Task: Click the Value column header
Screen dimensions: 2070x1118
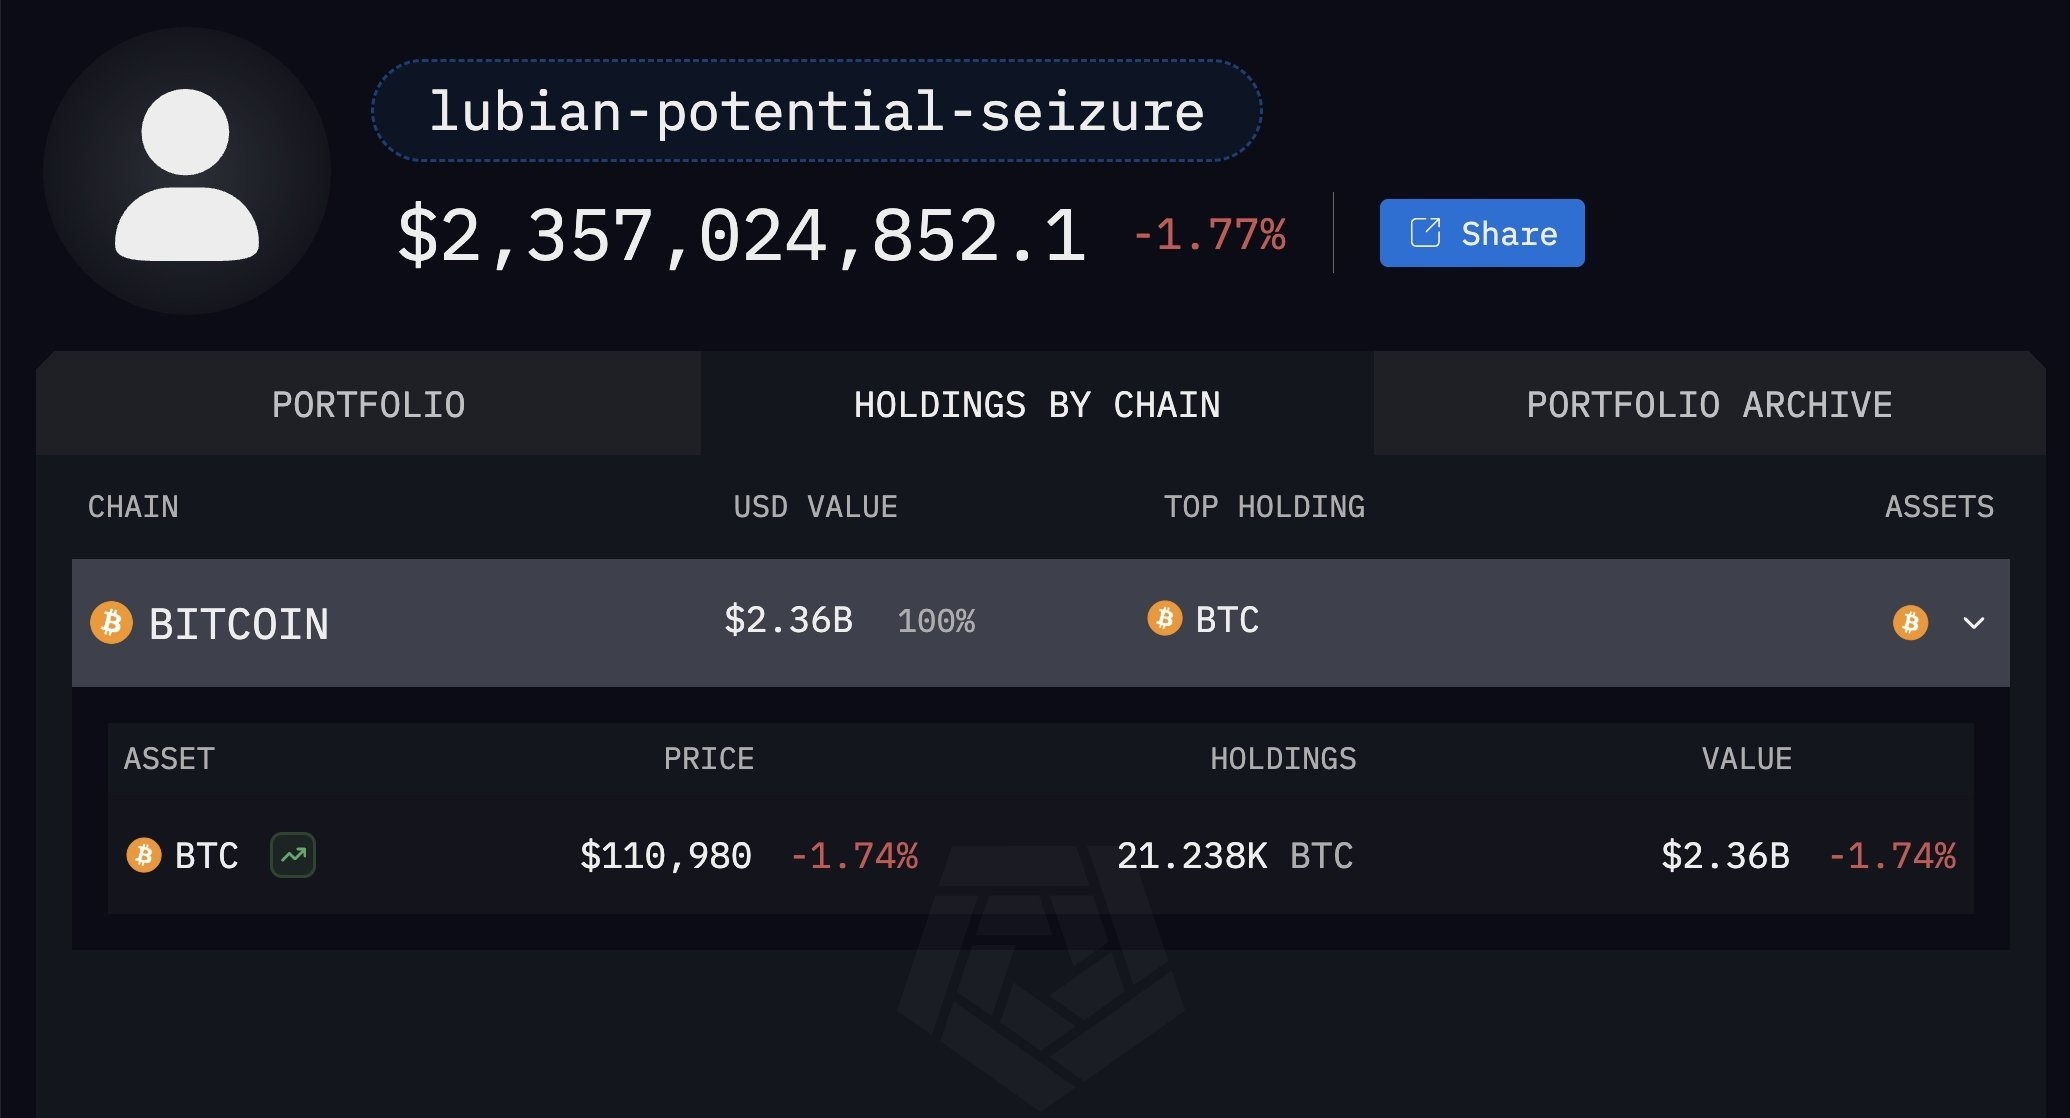Action: click(1746, 759)
